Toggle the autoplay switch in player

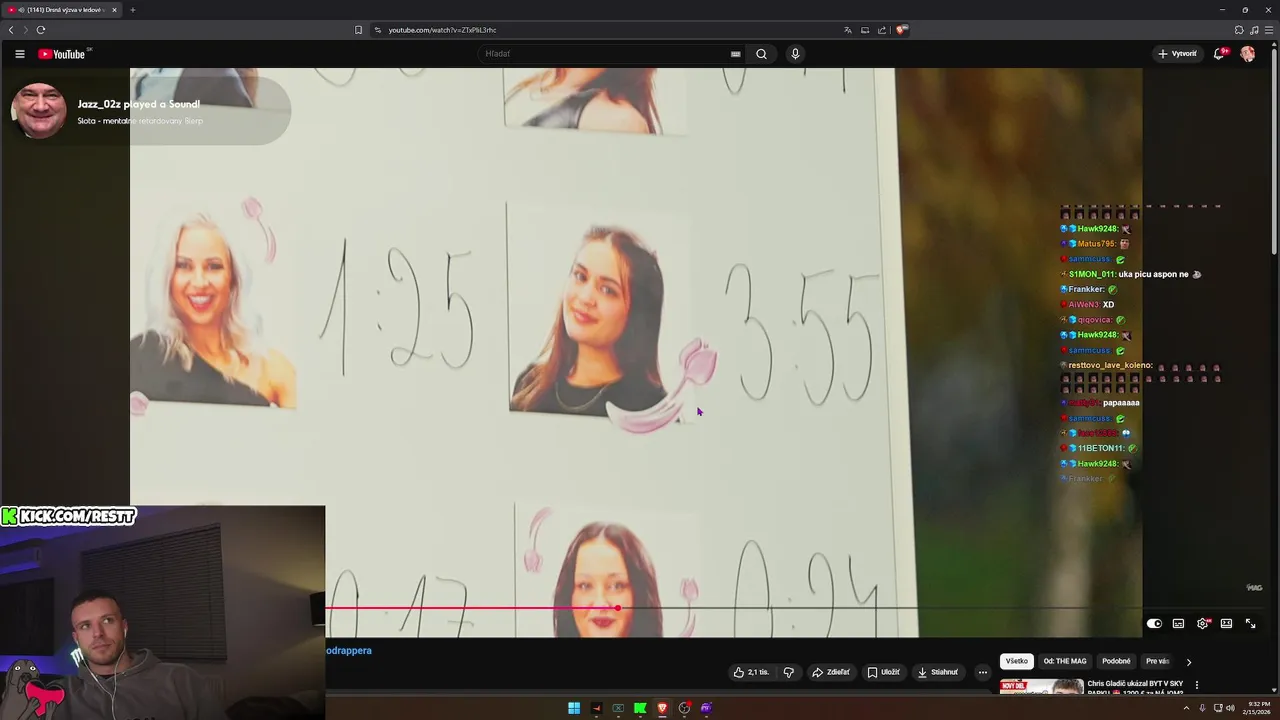point(1154,623)
